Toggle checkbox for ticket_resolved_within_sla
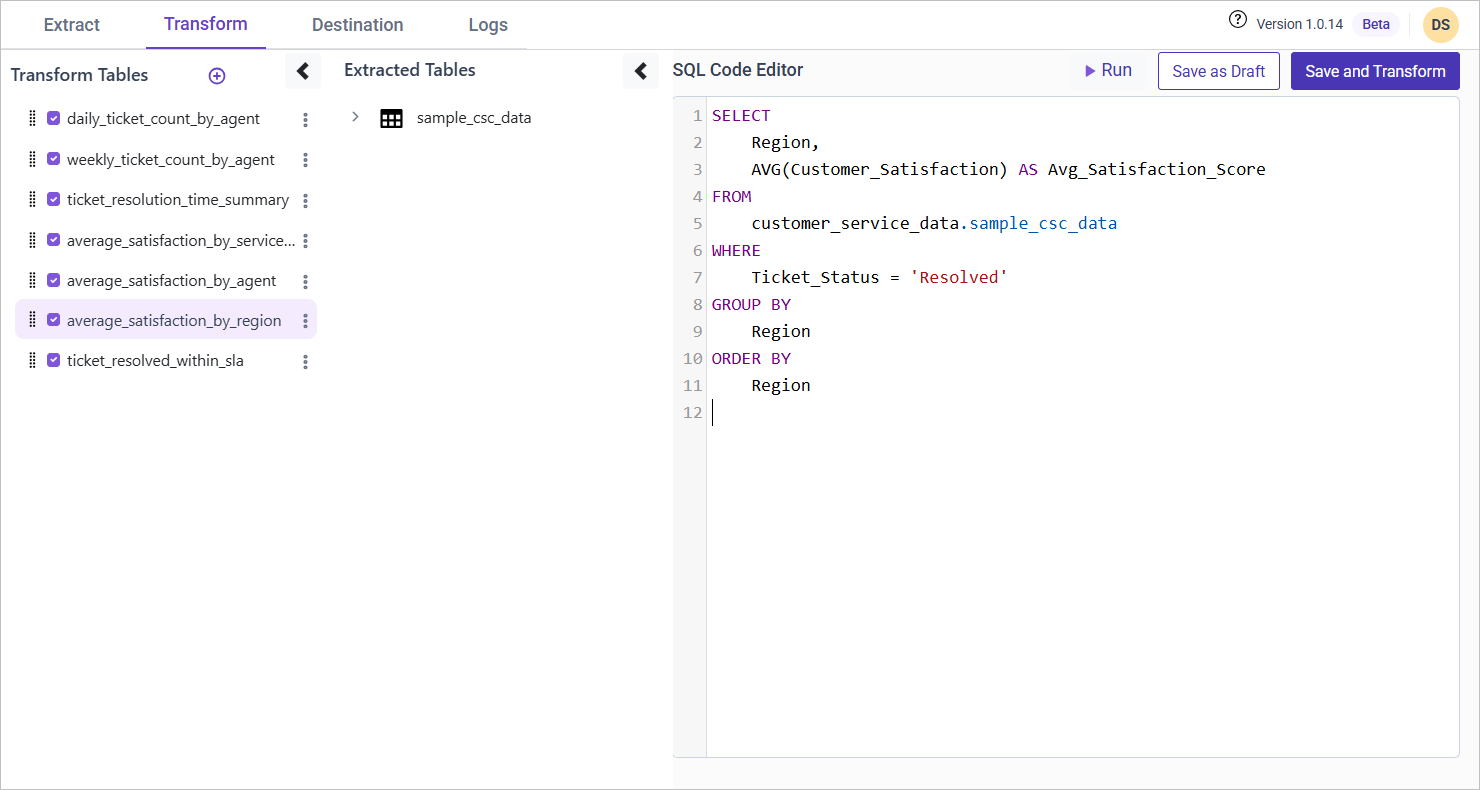Viewport: 1480px width, 790px height. point(54,361)
